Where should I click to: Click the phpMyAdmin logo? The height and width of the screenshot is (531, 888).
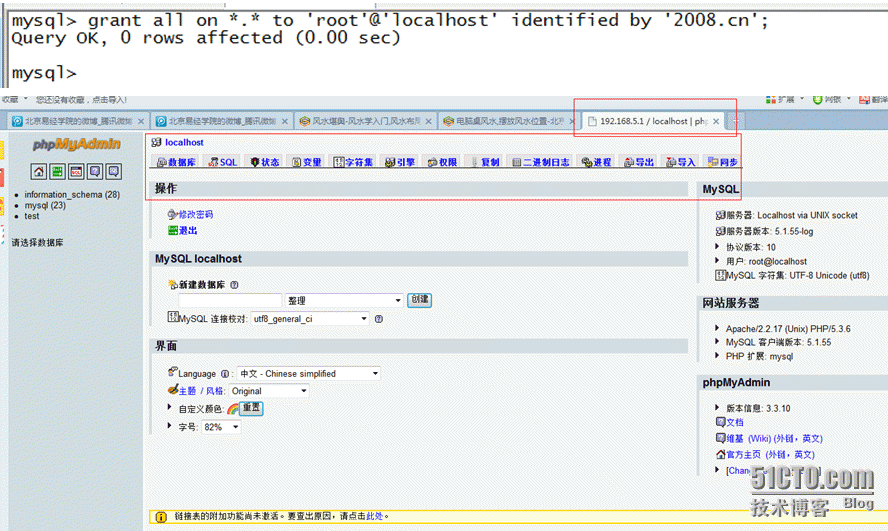76,144
